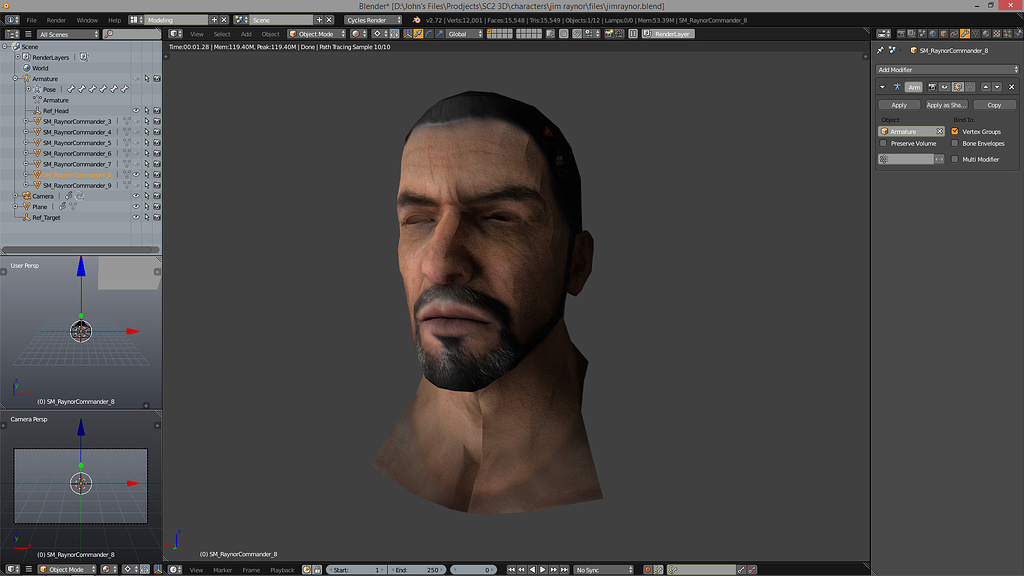The image size is (1024, 576).
Task: Click the search field in outliner
Action: click(131, 34)
